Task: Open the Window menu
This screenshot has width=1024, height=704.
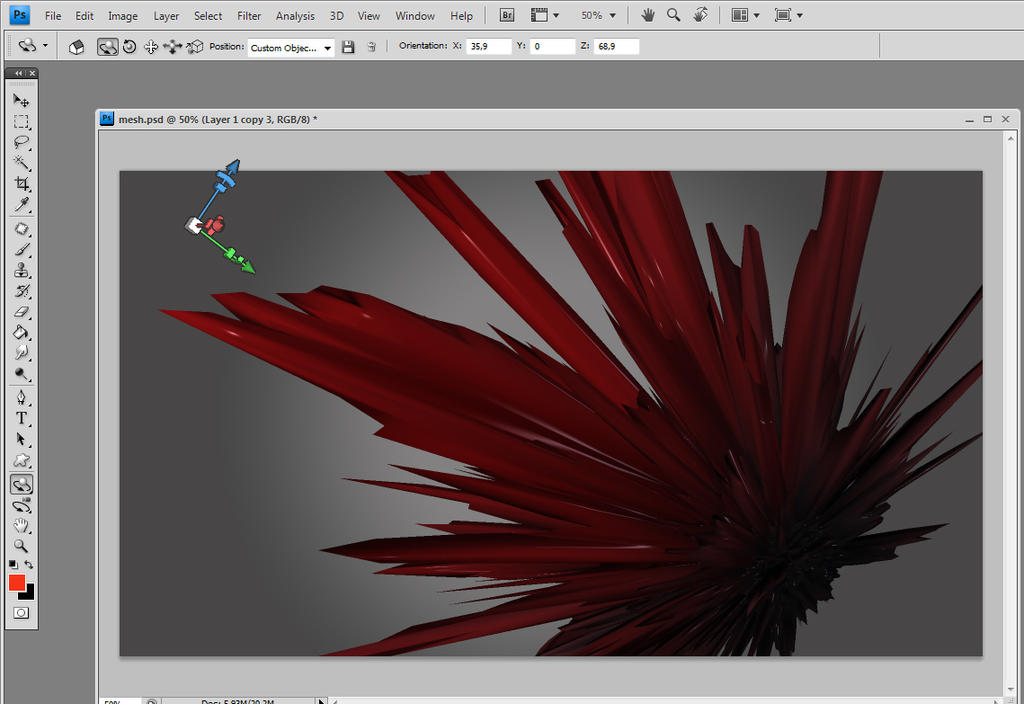Action: (415, 16)
